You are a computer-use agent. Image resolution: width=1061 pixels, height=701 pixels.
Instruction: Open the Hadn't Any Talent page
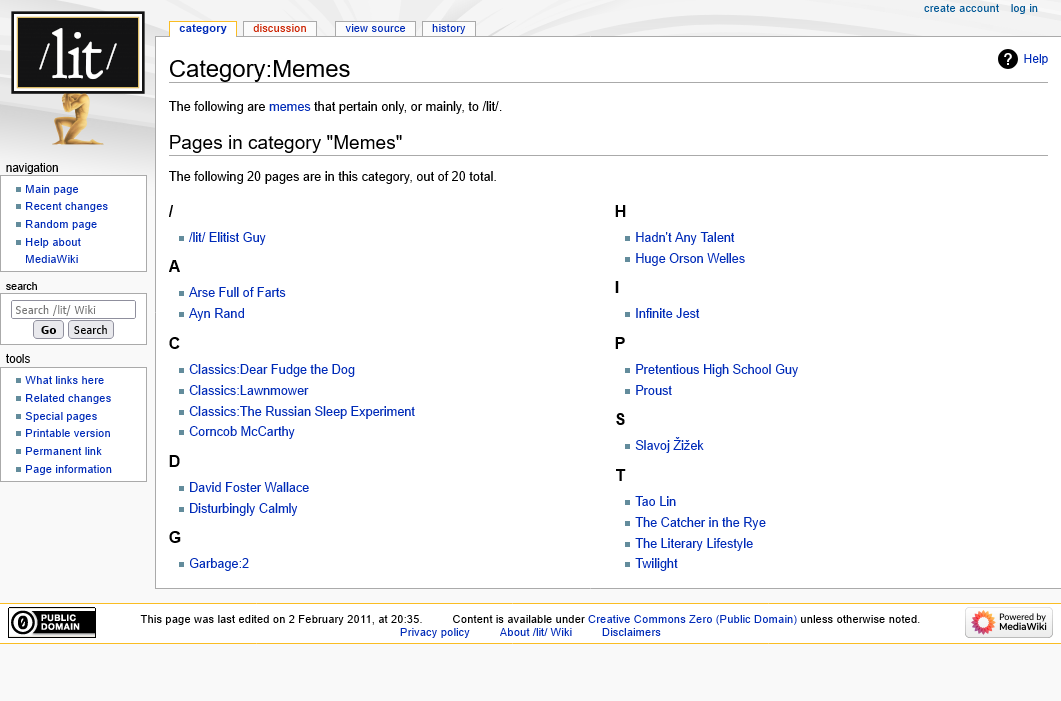click(684, 238)
